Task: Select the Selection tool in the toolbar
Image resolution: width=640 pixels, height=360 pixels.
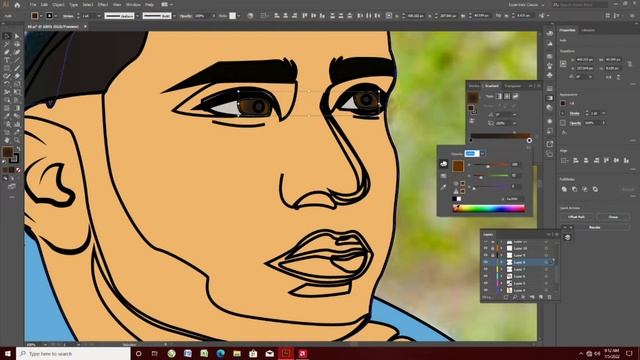Action: (x=7, y=36)
